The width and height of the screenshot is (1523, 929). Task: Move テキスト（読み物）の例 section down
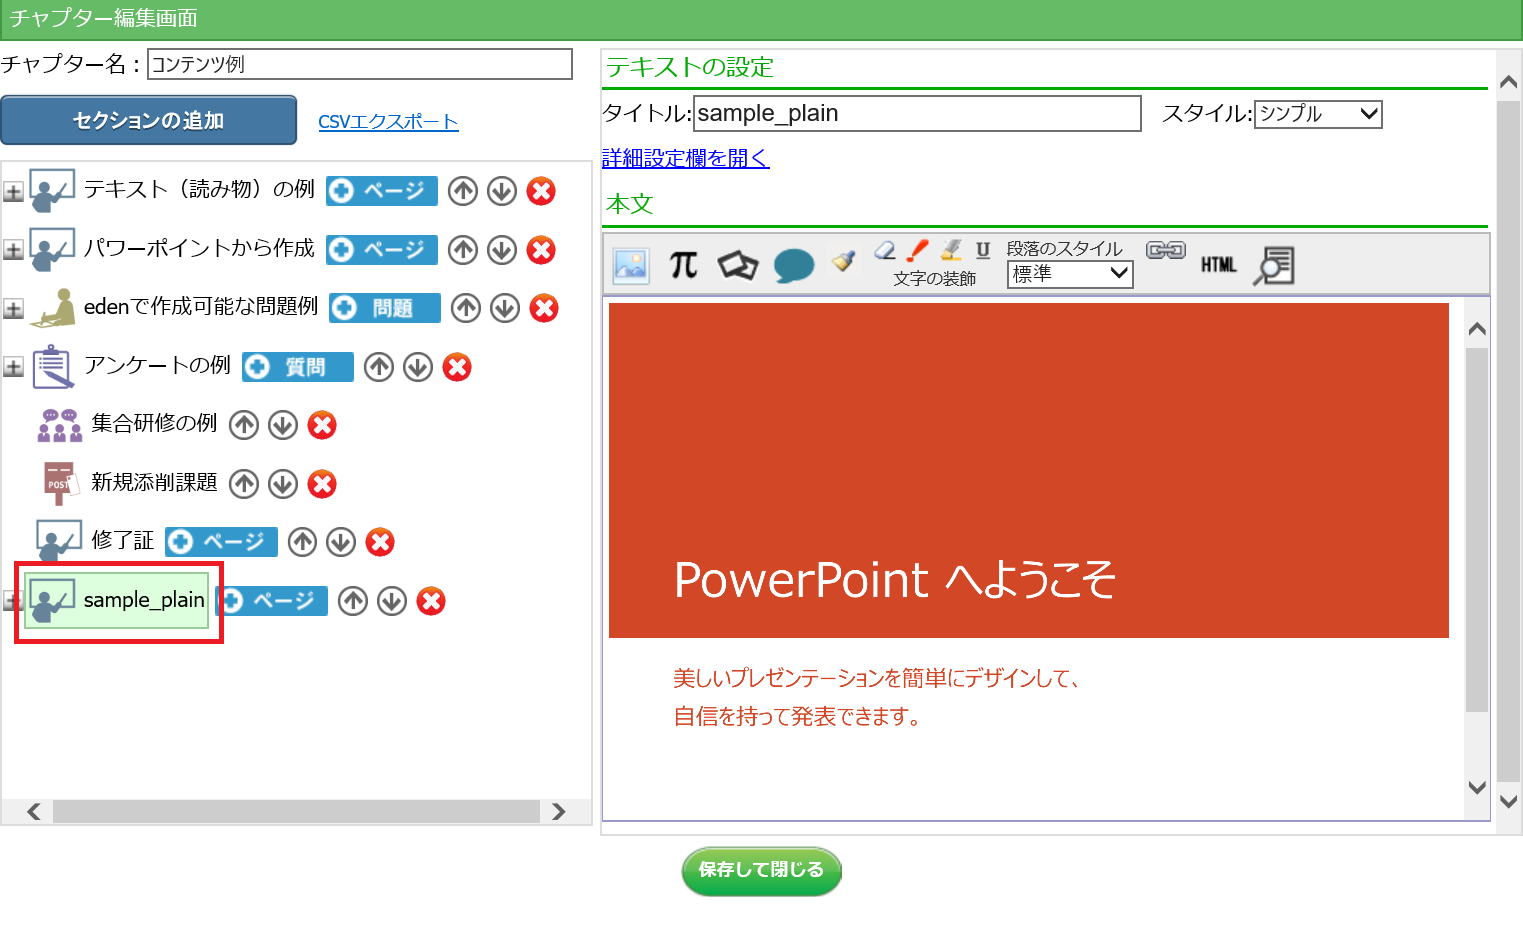point(502,191)
